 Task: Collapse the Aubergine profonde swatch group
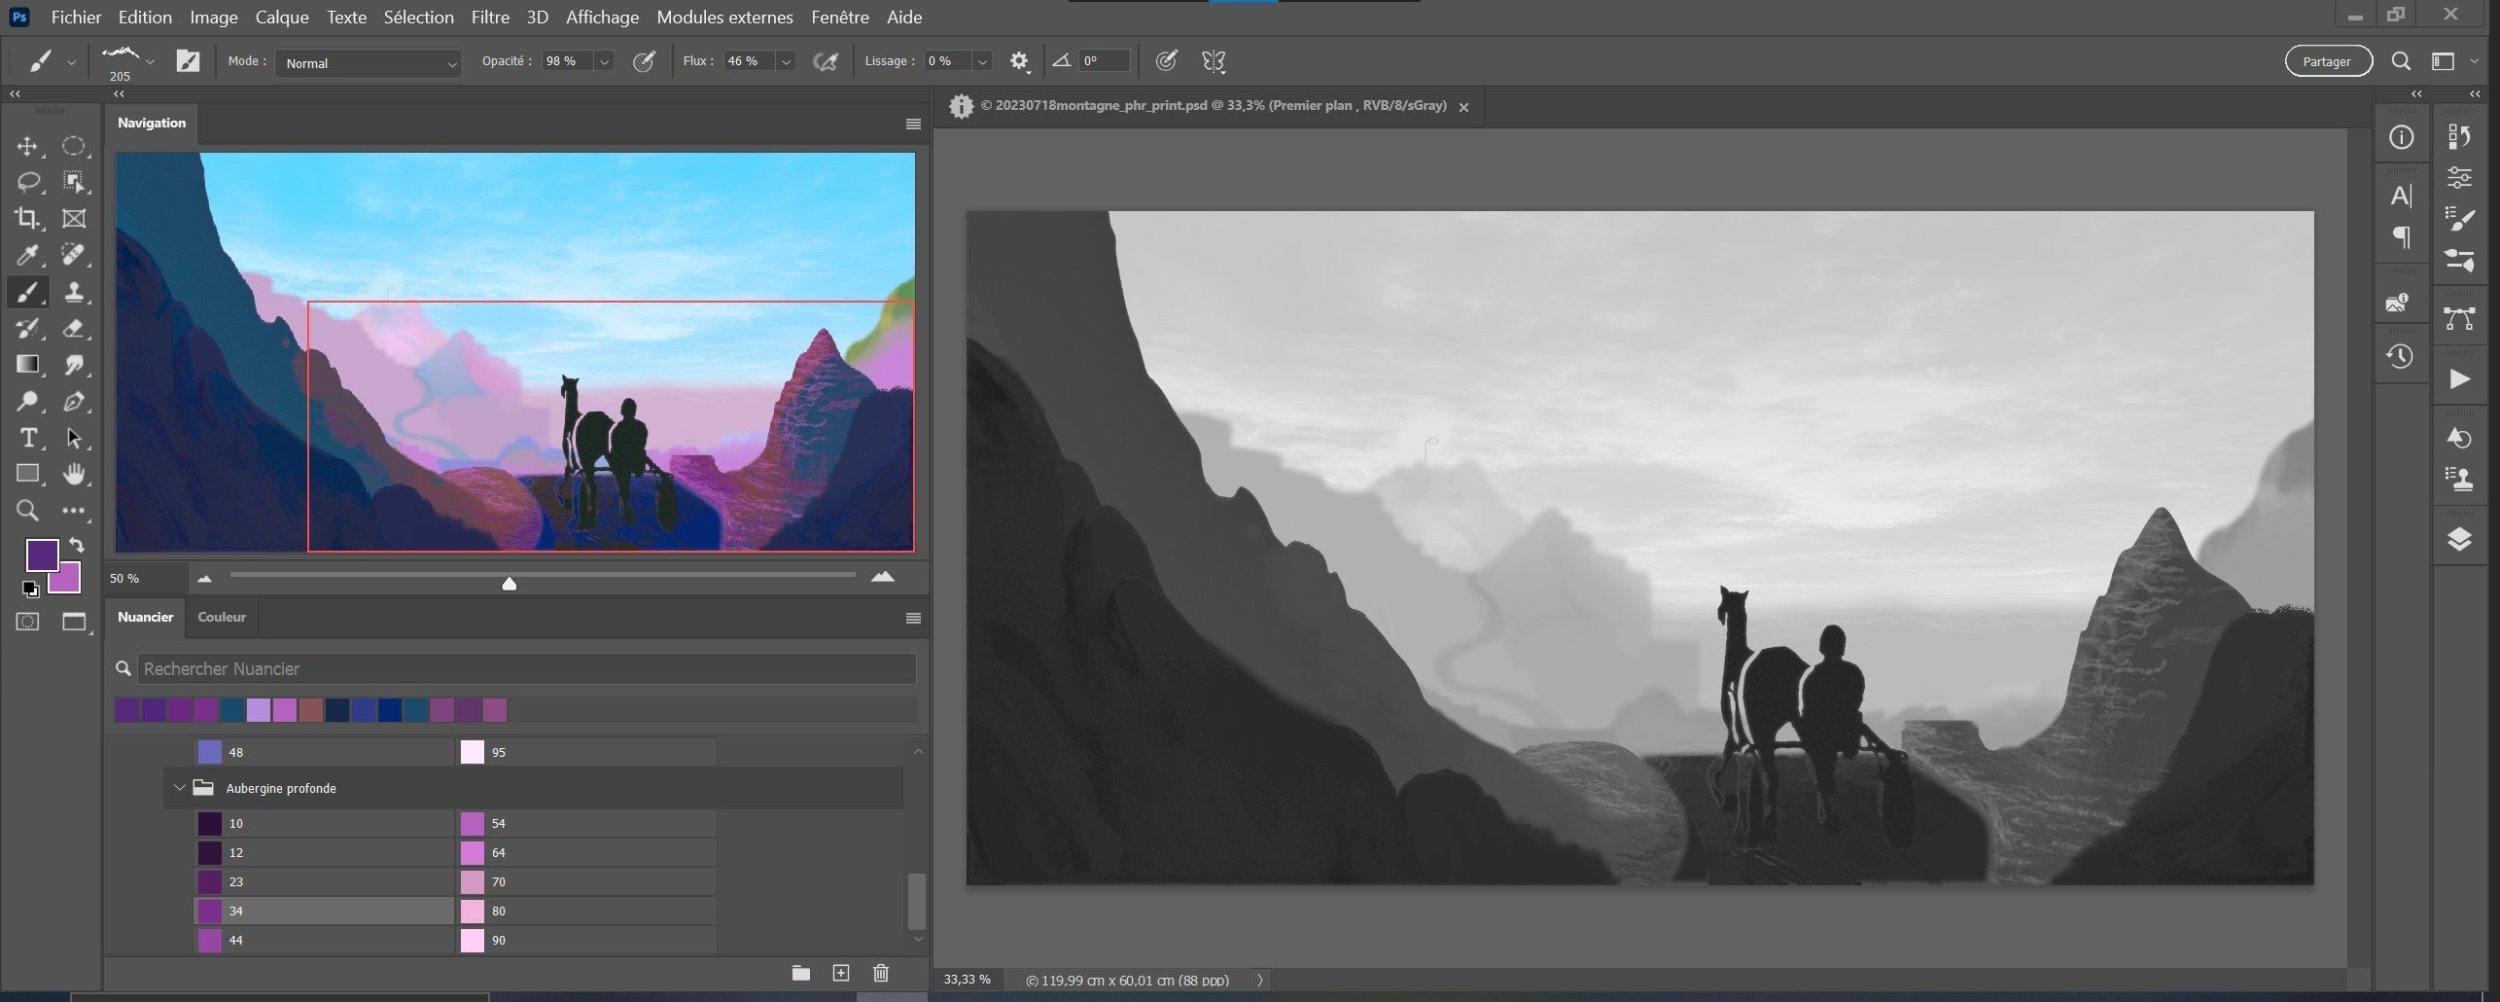(179, 788)
